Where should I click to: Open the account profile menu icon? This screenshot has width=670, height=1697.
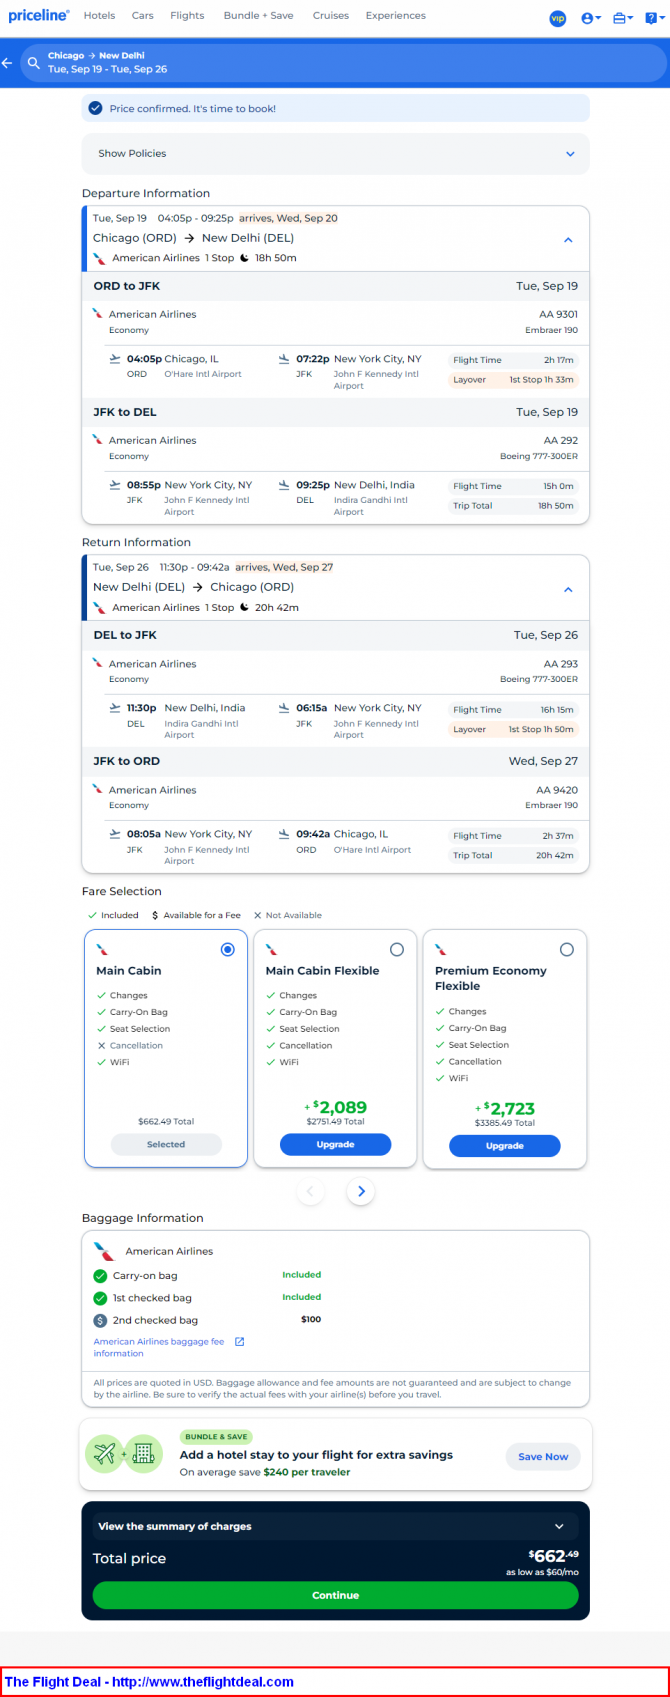[591, 18]
